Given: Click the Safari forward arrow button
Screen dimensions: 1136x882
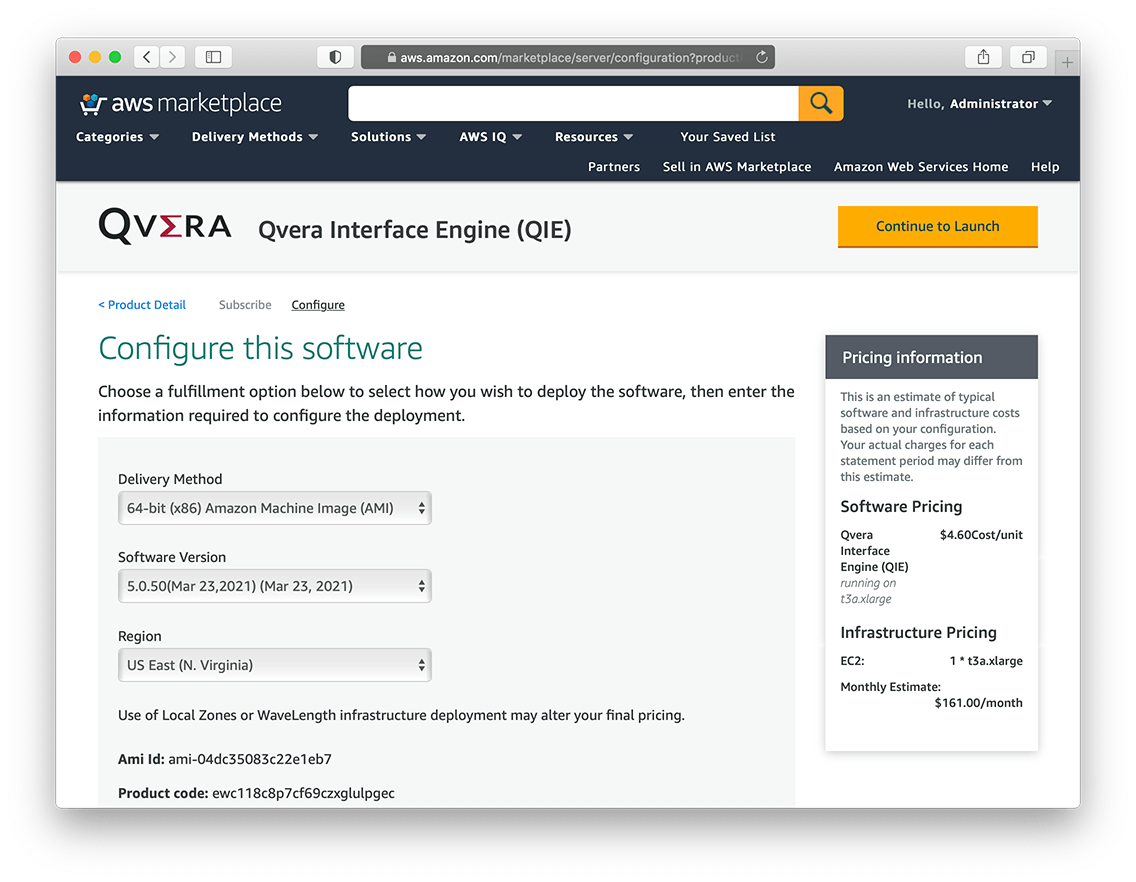Looking at the screenshot, I should (x=173, y=57).
